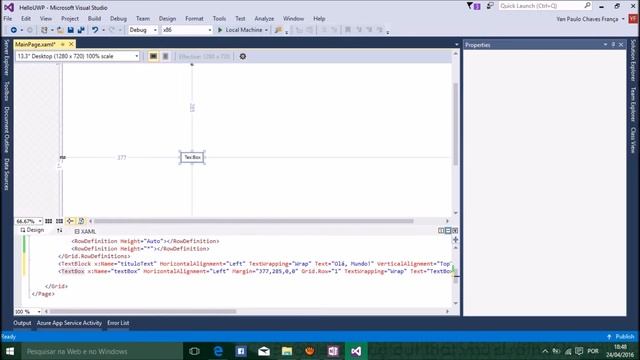Open File Explorer from the taskbar
640x360 pixels.
tap(287, 351)
